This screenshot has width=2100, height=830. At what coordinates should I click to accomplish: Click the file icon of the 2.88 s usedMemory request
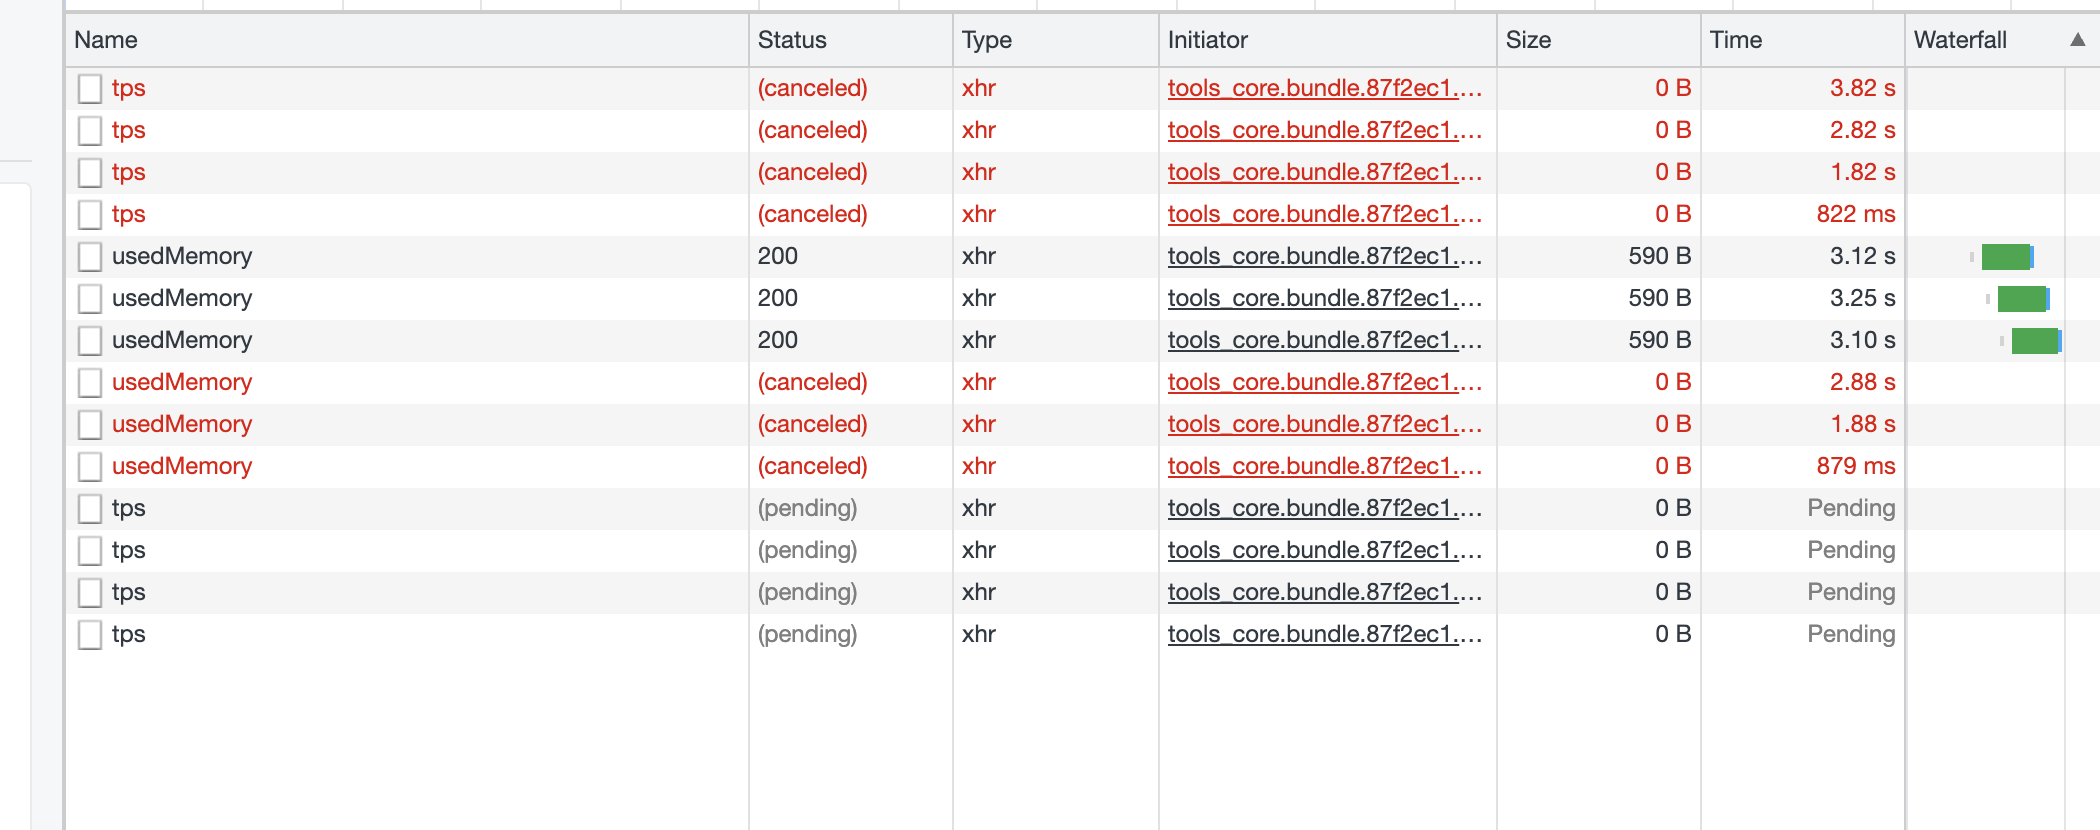click(x=90, y=383)
